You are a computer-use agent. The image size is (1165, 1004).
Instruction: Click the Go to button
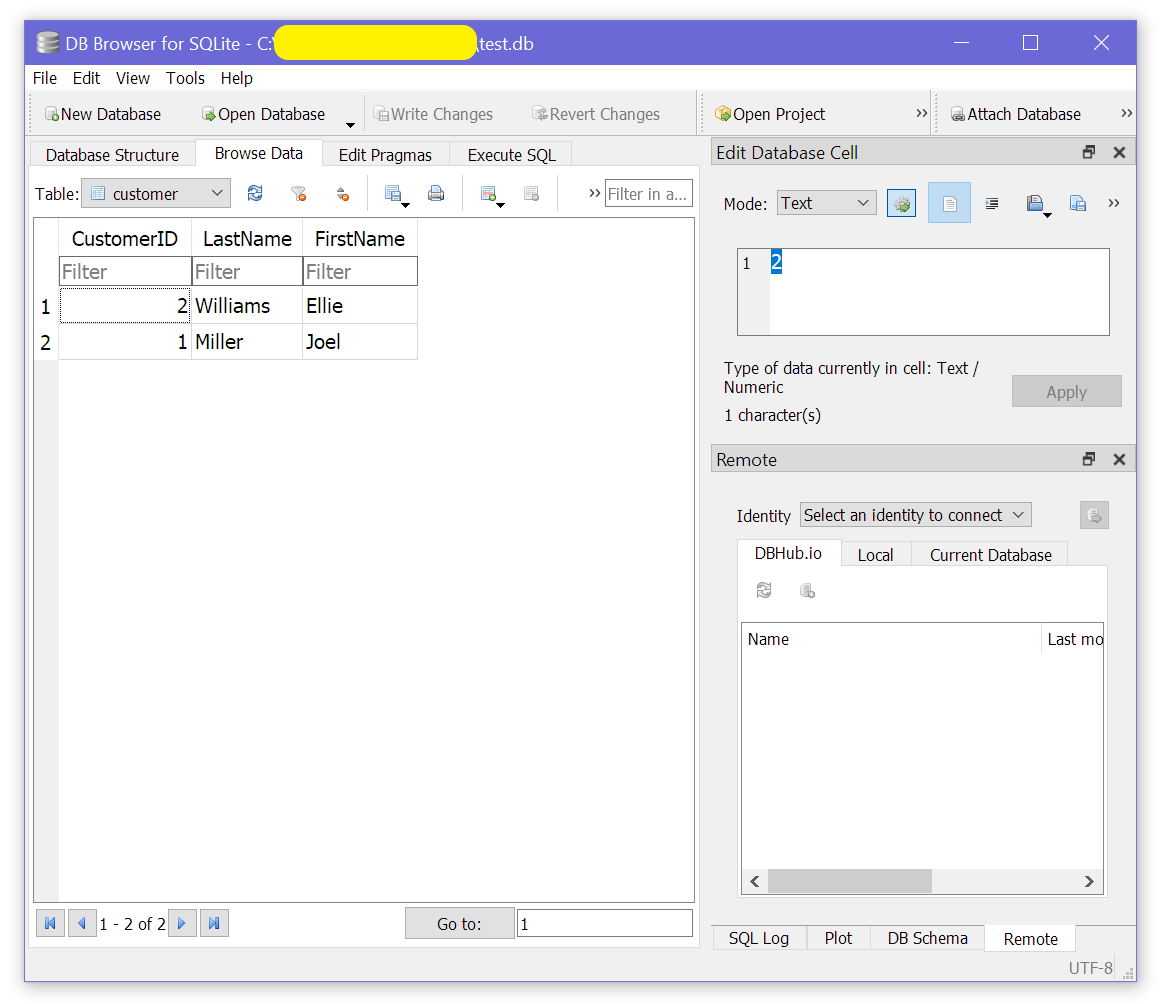coord(459,924)
